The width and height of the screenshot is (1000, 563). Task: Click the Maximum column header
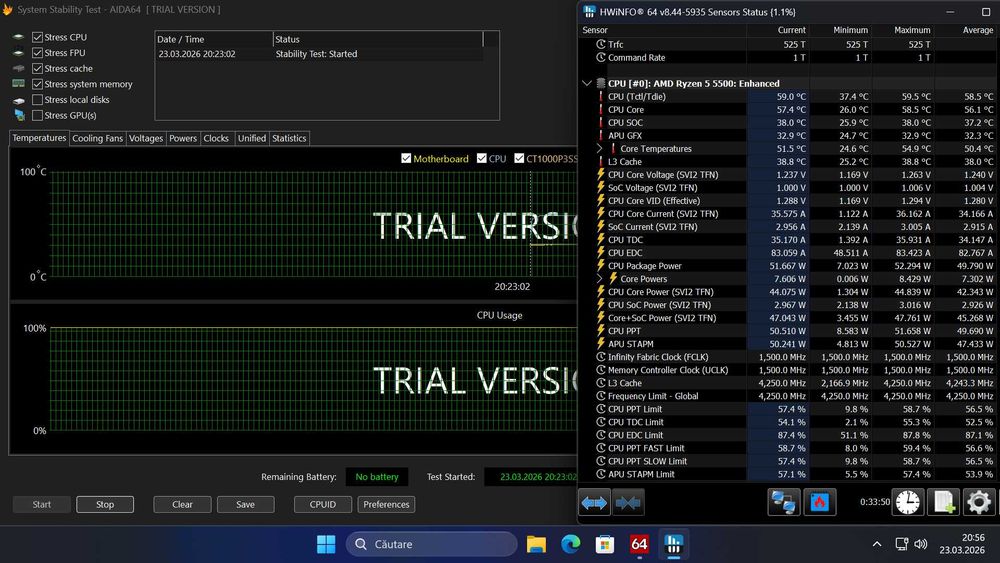pos(903,30)
